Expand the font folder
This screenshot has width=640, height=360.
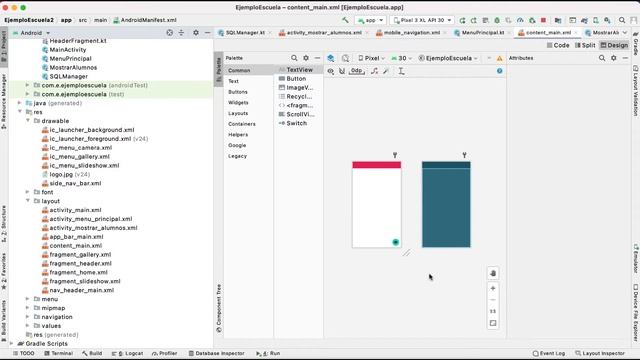[x=28, y=192]
